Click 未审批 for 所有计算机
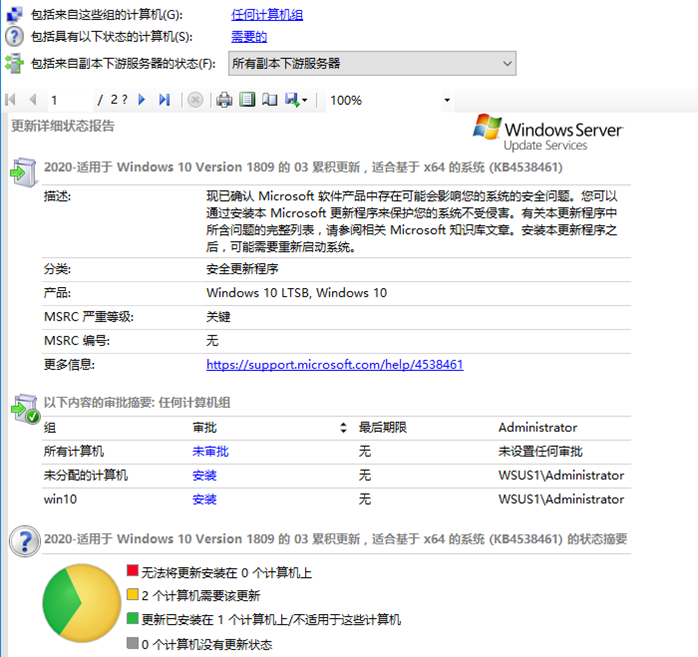The image size is (698, 657). (210, 452)
